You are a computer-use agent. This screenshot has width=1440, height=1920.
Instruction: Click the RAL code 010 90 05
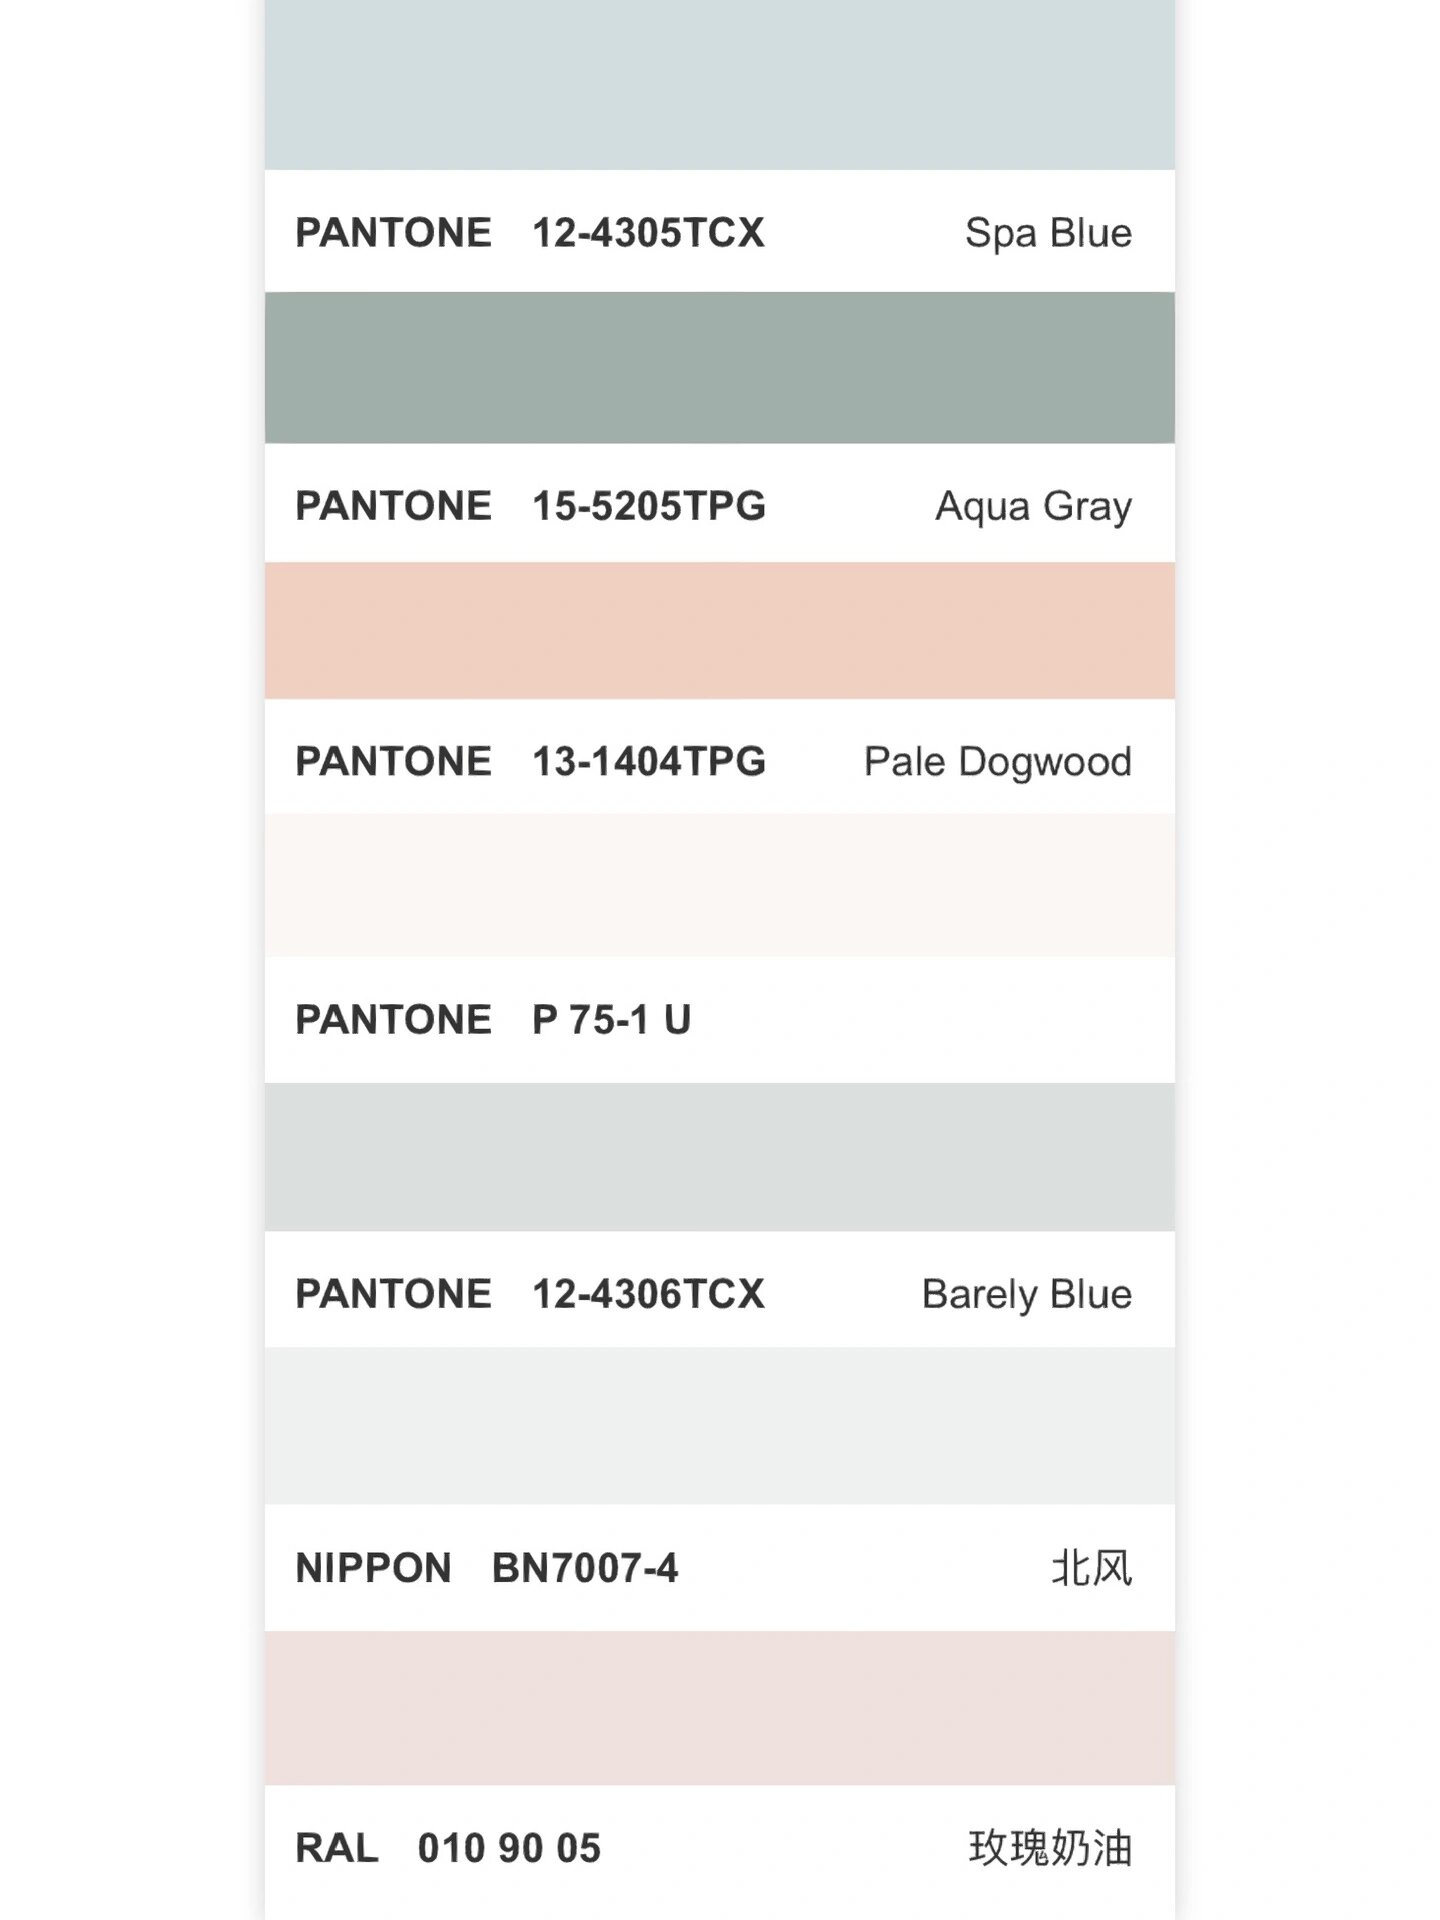509,1848
